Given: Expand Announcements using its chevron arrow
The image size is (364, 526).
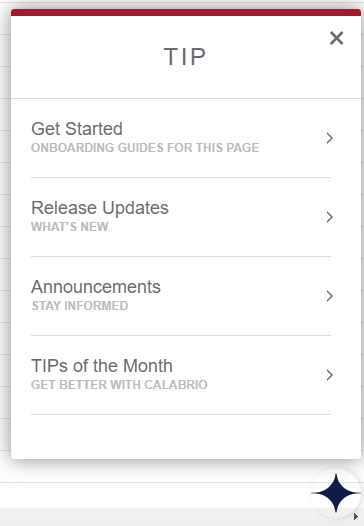Looking at the screenshot, I should click(x=329, y=296).
